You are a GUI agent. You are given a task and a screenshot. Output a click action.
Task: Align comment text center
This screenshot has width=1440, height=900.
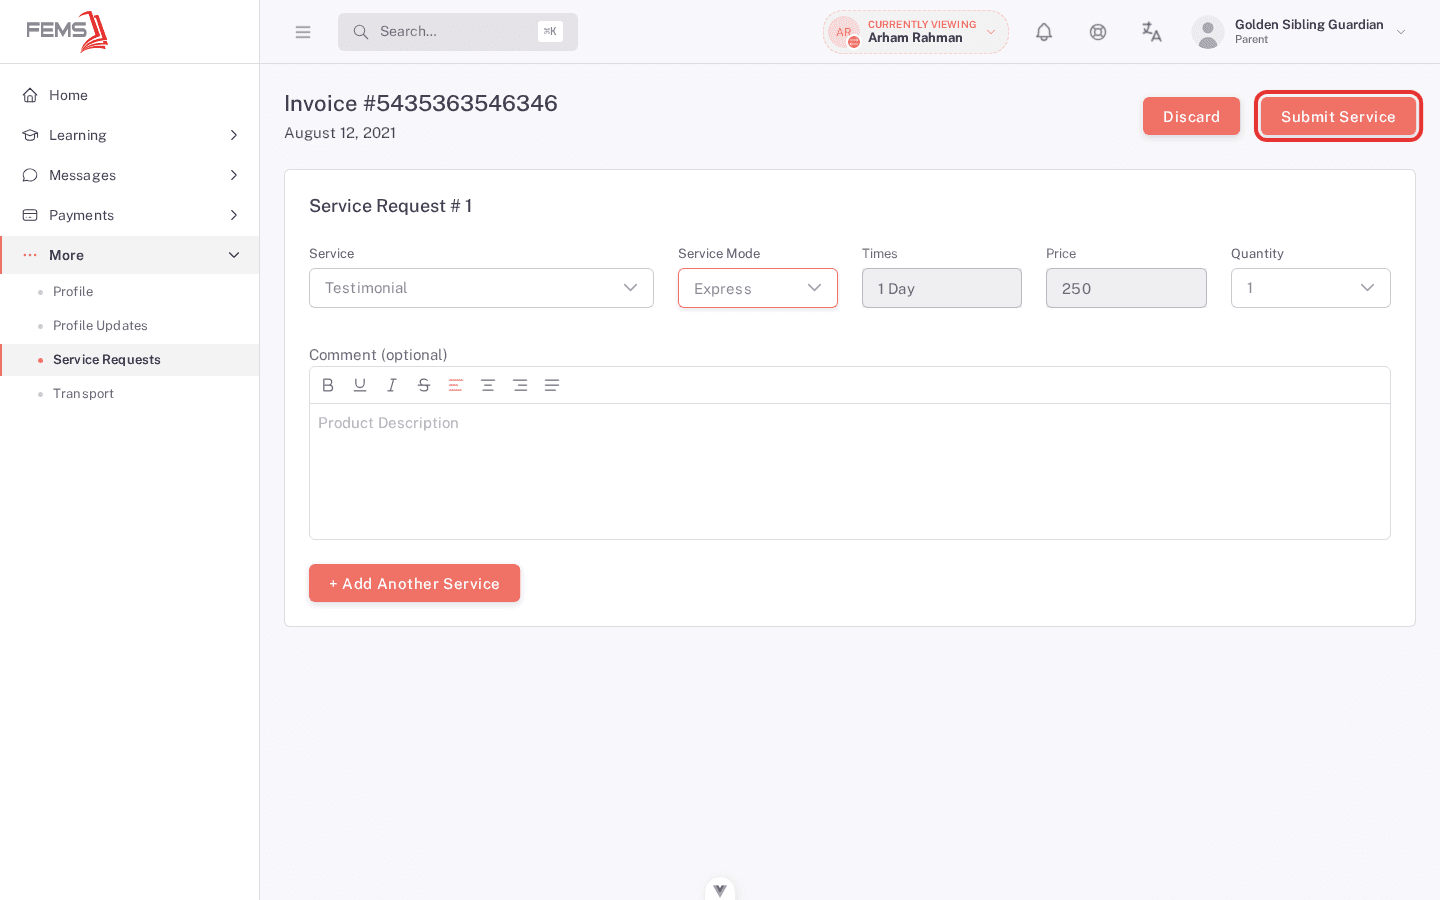(488, 385)
